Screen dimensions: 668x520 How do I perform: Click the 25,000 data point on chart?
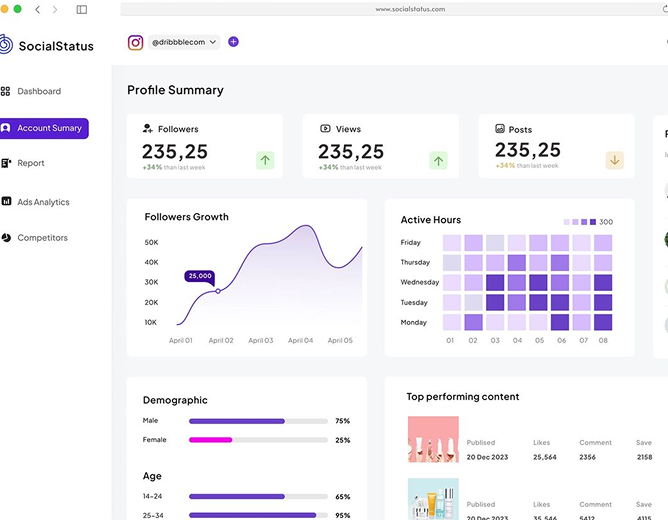(218, 291)
